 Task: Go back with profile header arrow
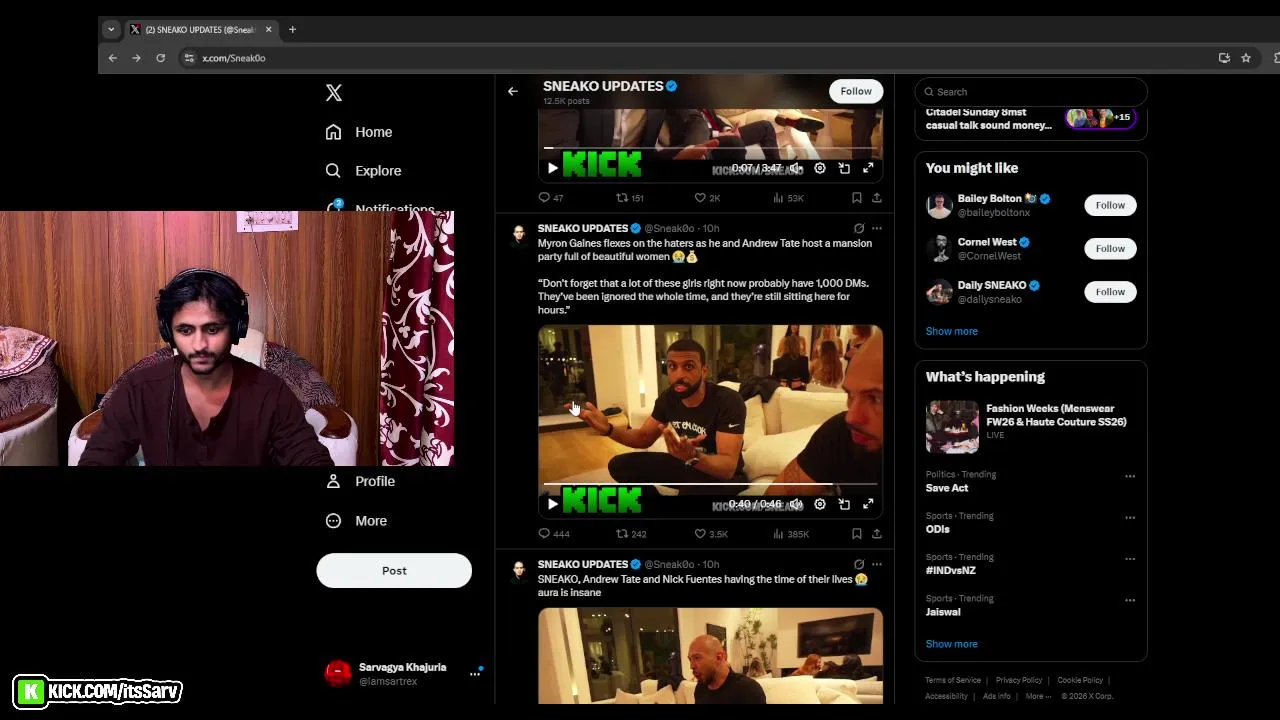pyautogui.click(x=512, y=92)
